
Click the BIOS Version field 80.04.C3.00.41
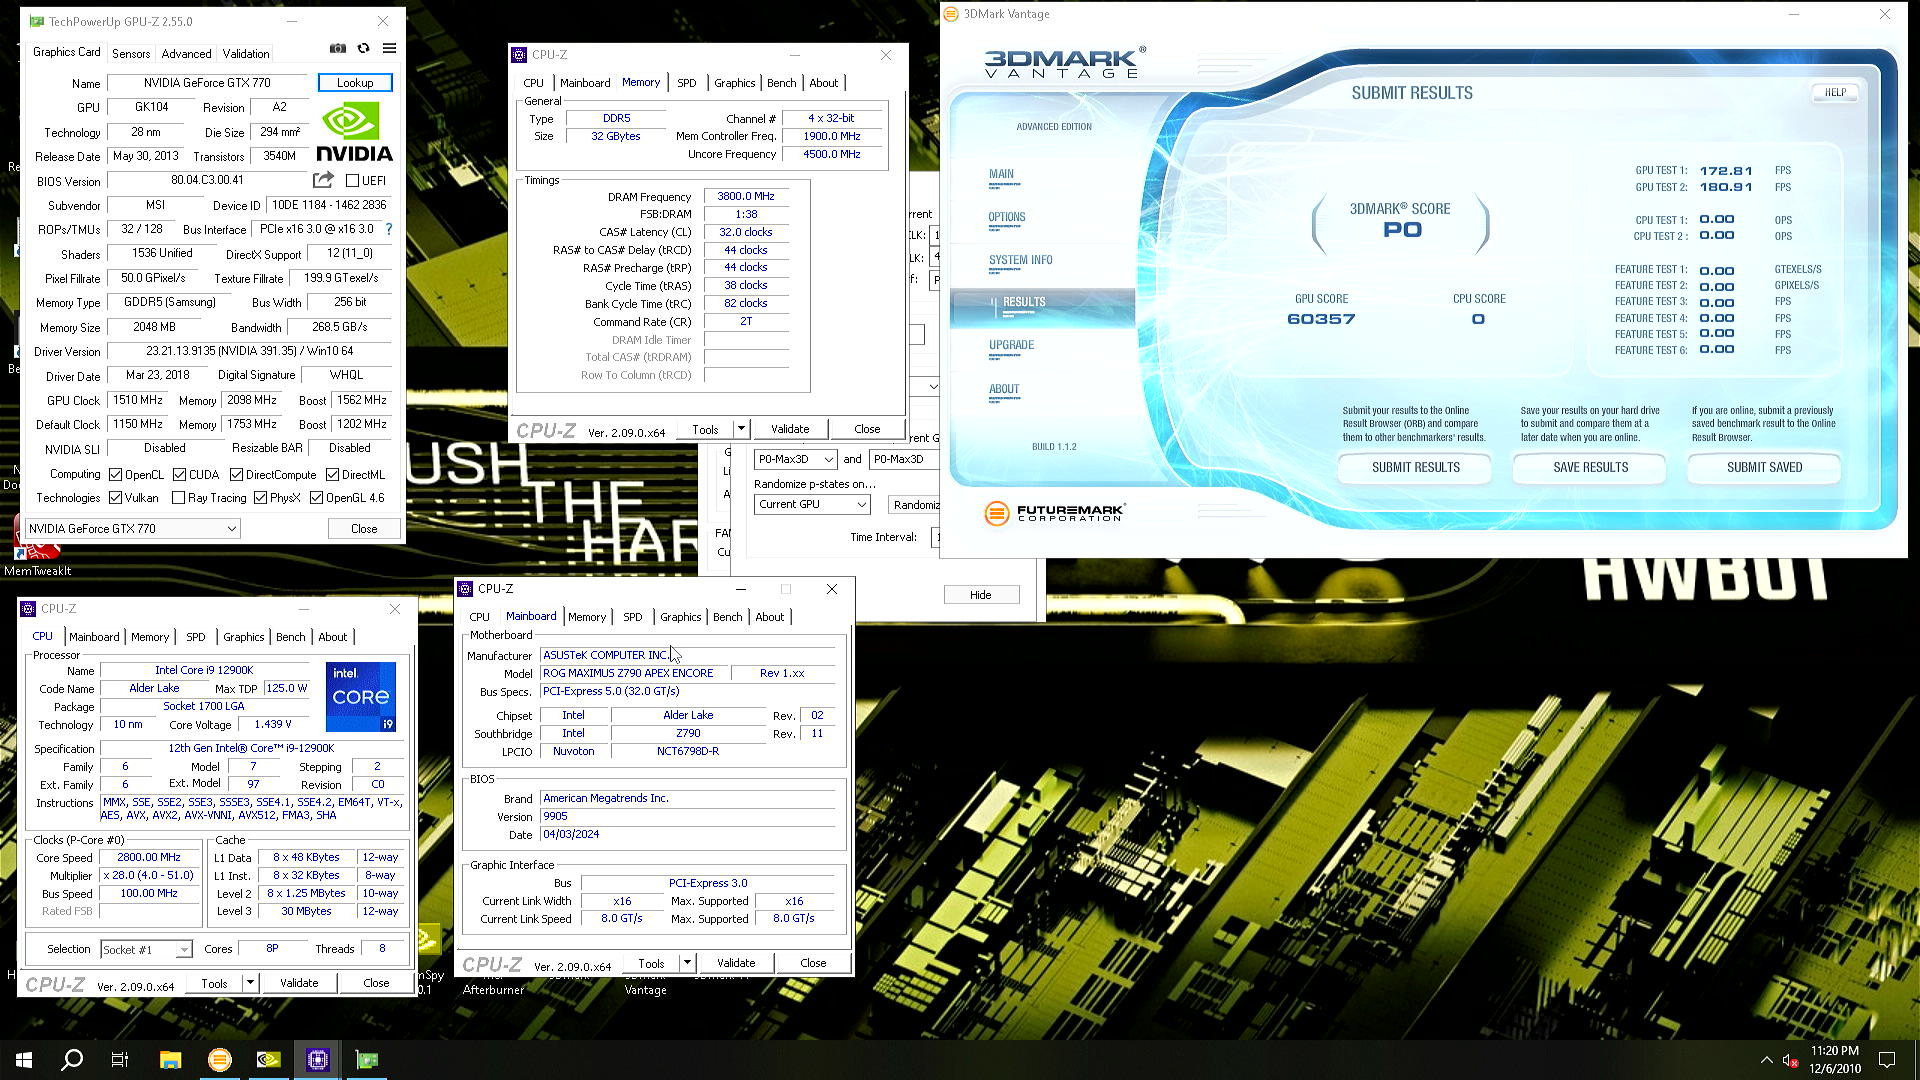[x=207, y=181]
